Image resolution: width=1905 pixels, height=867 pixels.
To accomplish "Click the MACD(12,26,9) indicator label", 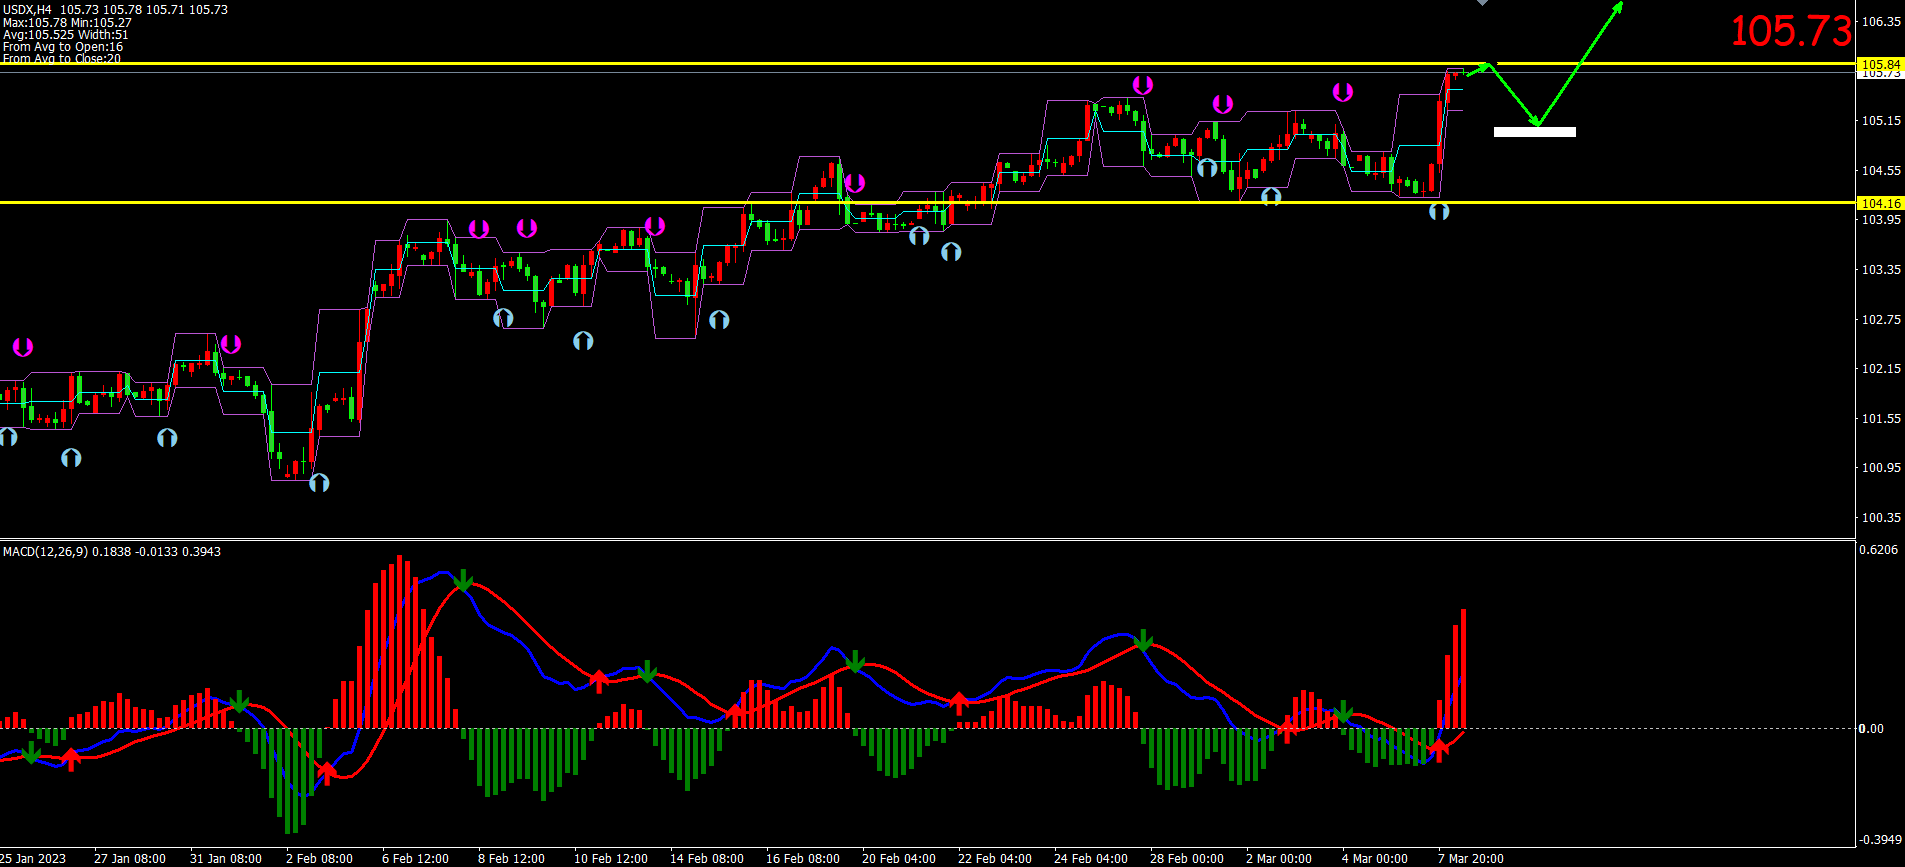I will point(45,552).
